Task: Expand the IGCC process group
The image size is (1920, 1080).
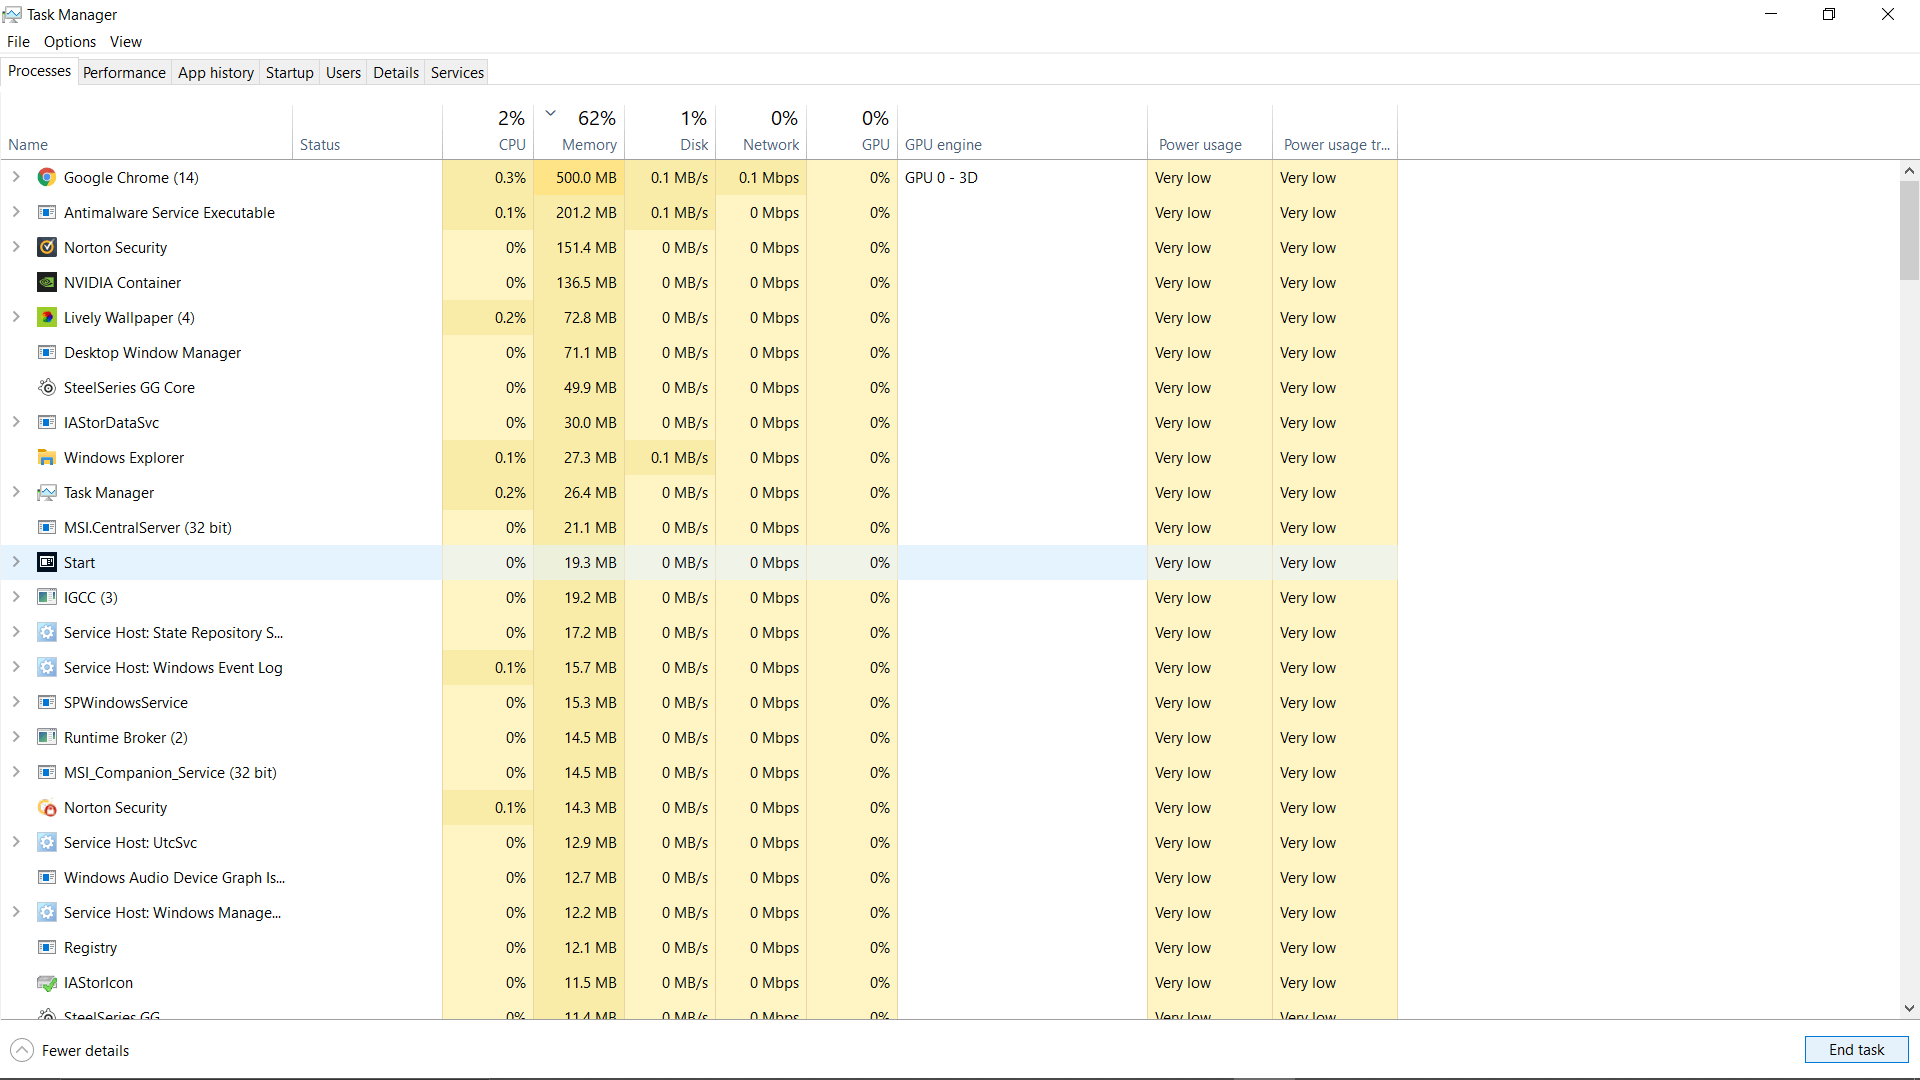Action: [x=16, y=598]
